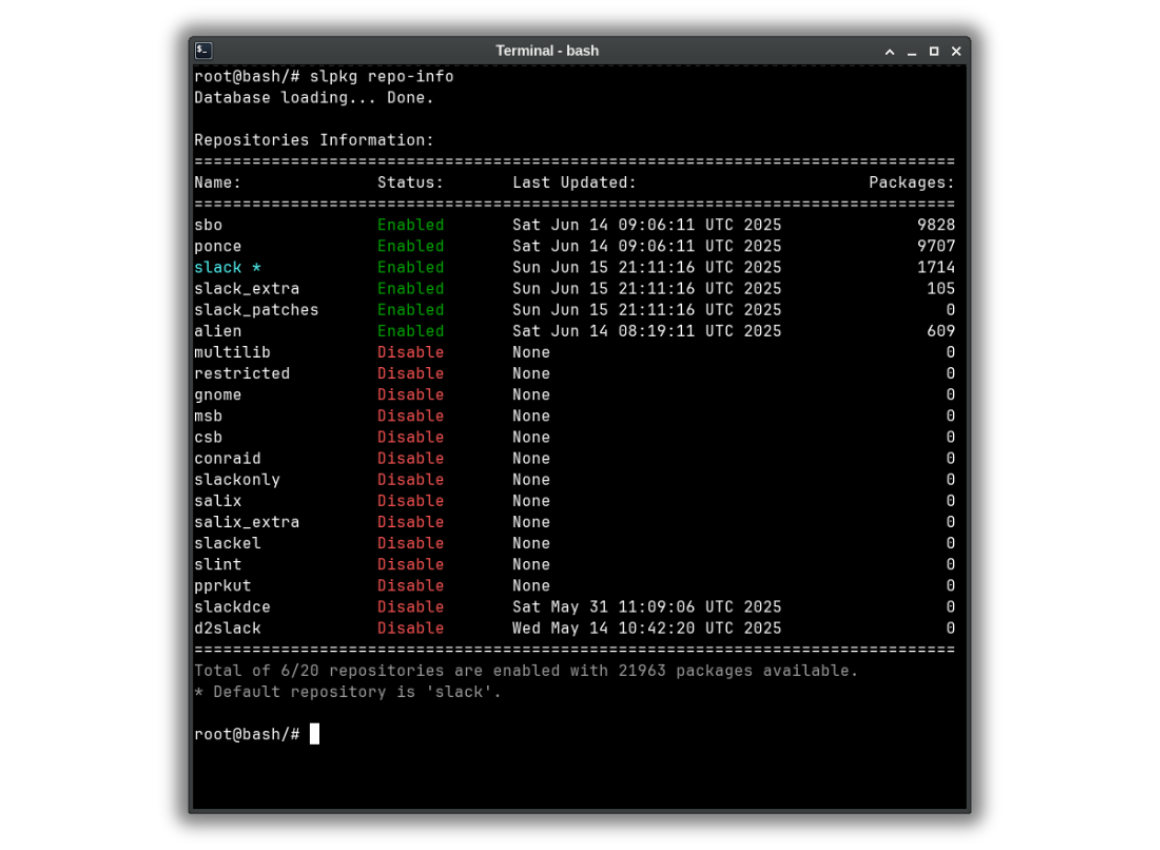Click the 'pprkut' repository name
1160x850 pixels.
(x=222, y=586)
